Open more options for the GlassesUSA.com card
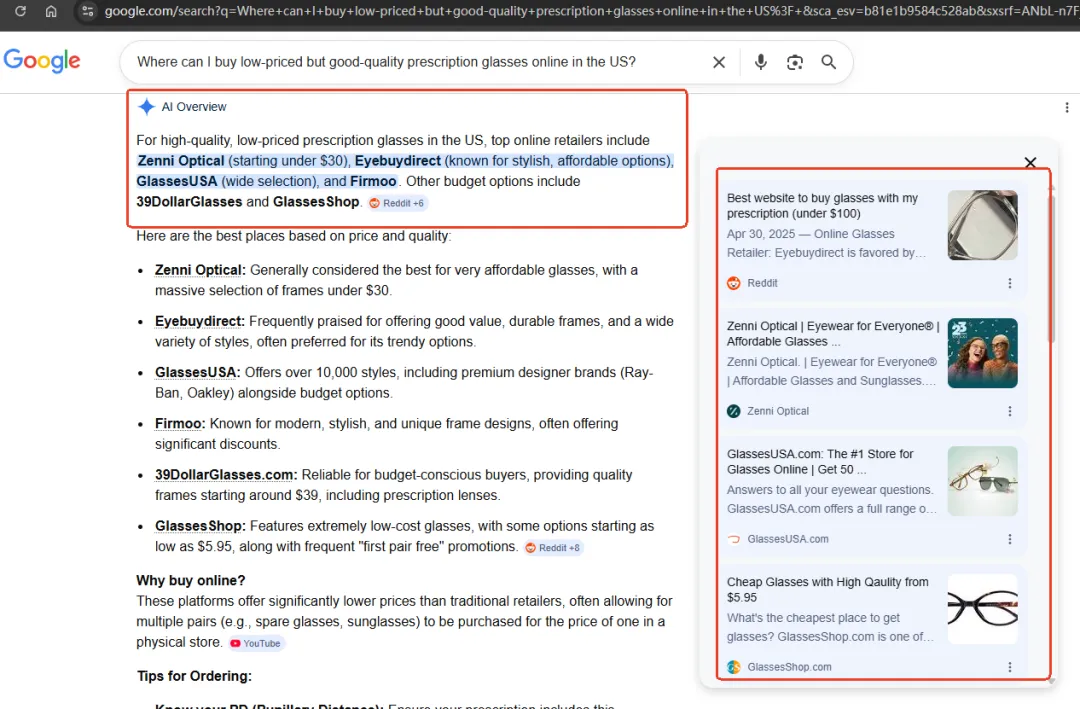The image size is (1080, 709). click(1010, 540)
